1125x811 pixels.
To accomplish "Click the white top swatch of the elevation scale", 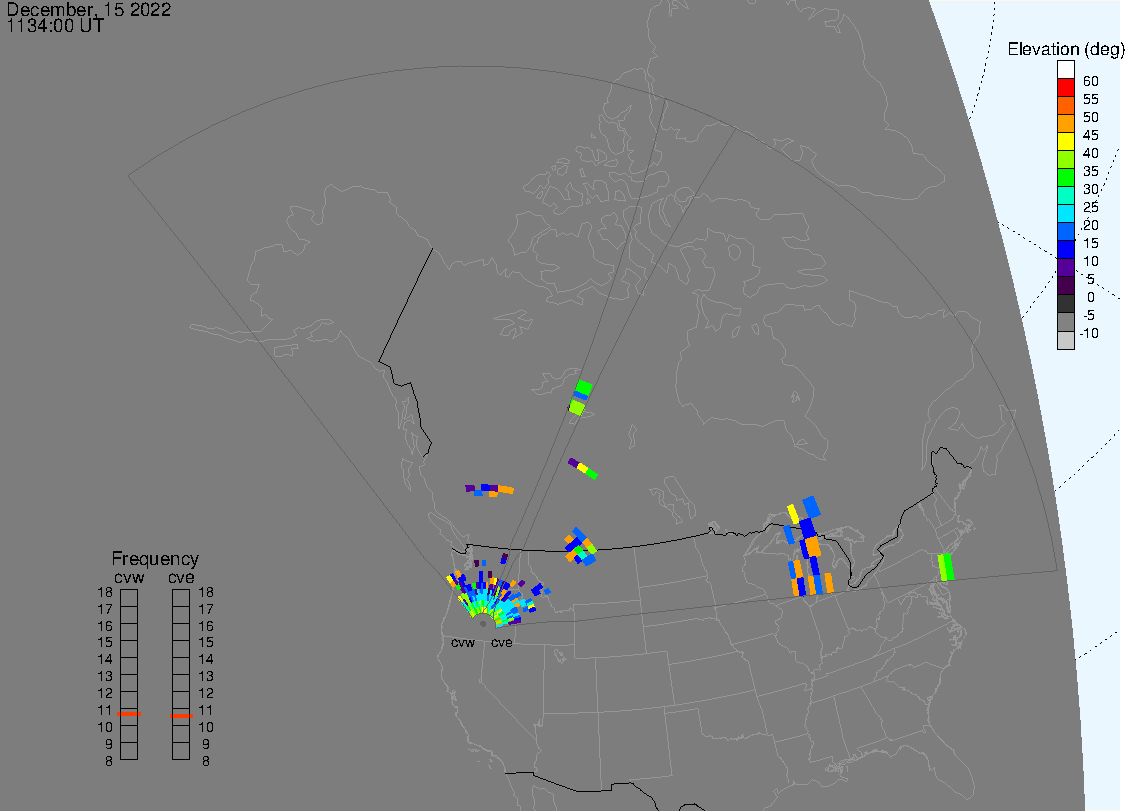I will [1065, 70].
